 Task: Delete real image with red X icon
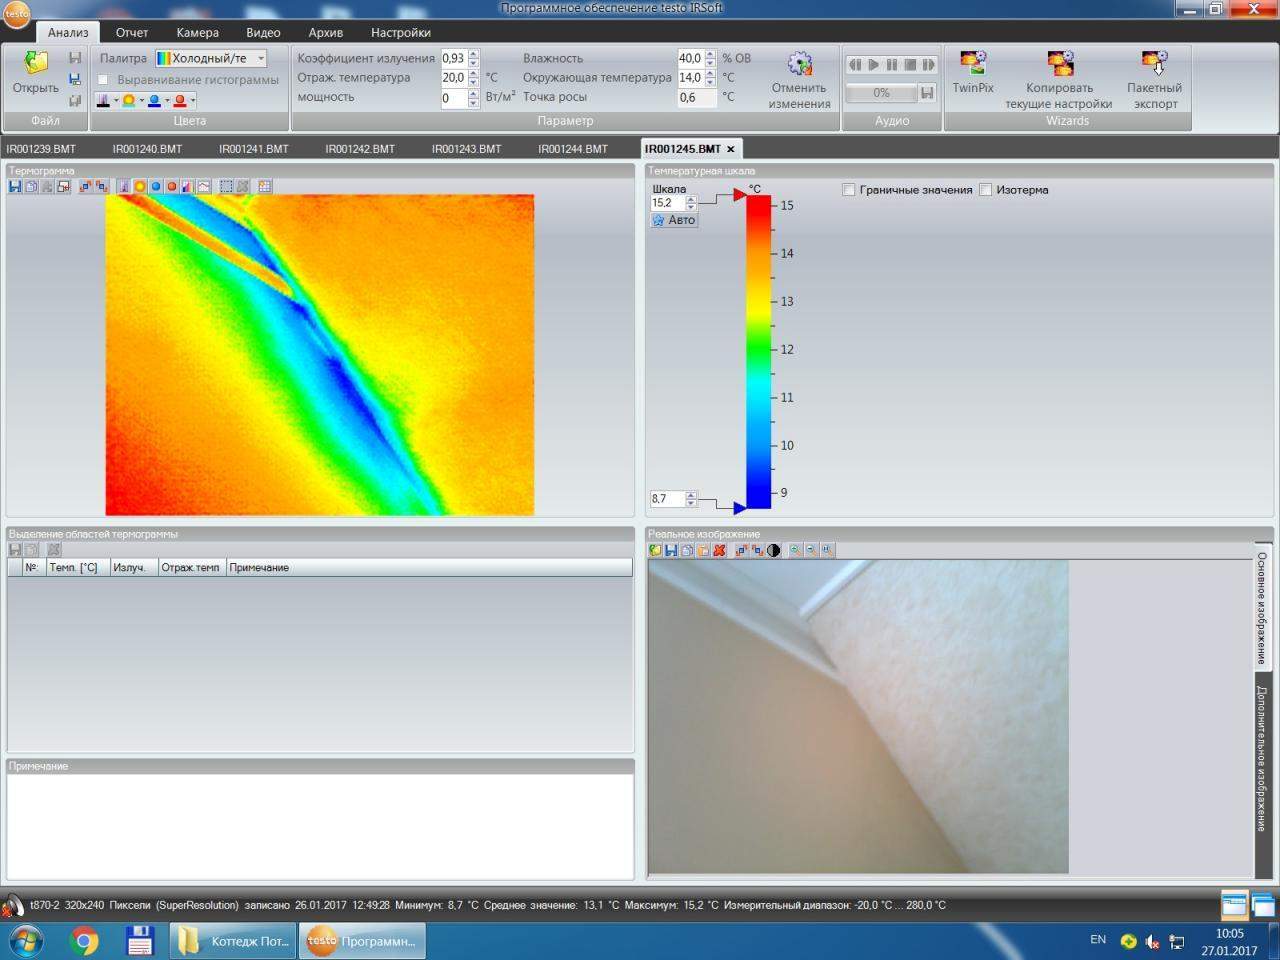[x=719, y=550]
